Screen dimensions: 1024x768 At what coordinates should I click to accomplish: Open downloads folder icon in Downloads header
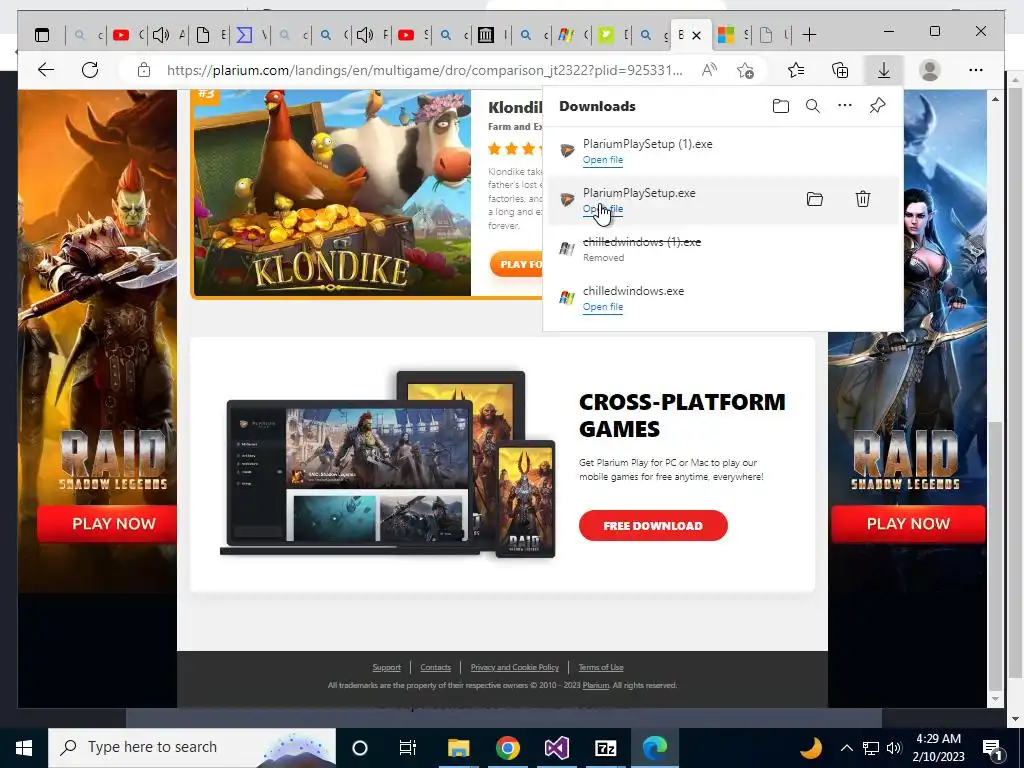click(780, 106)
